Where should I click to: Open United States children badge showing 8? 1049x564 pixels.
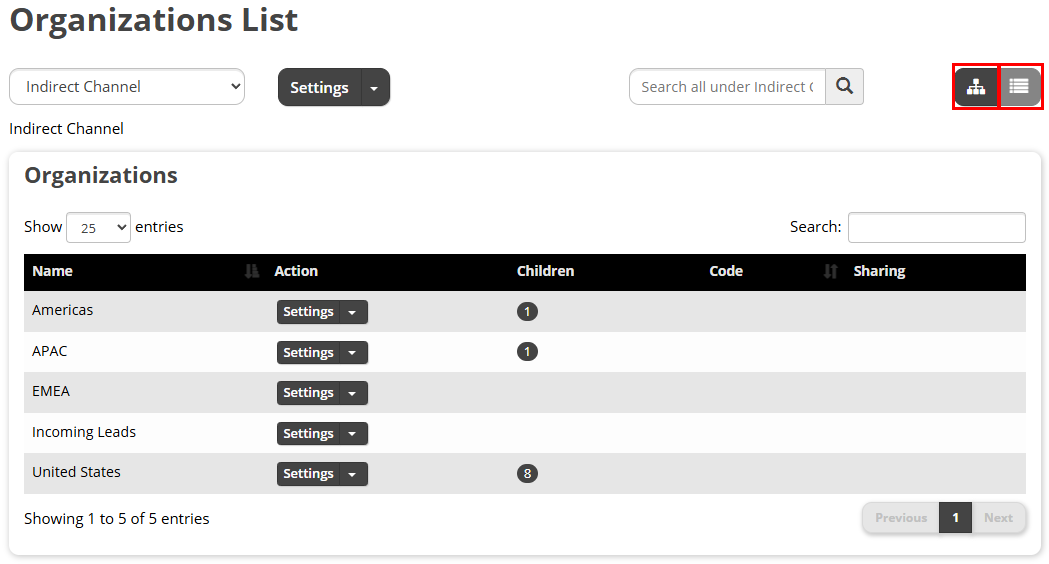527,474
